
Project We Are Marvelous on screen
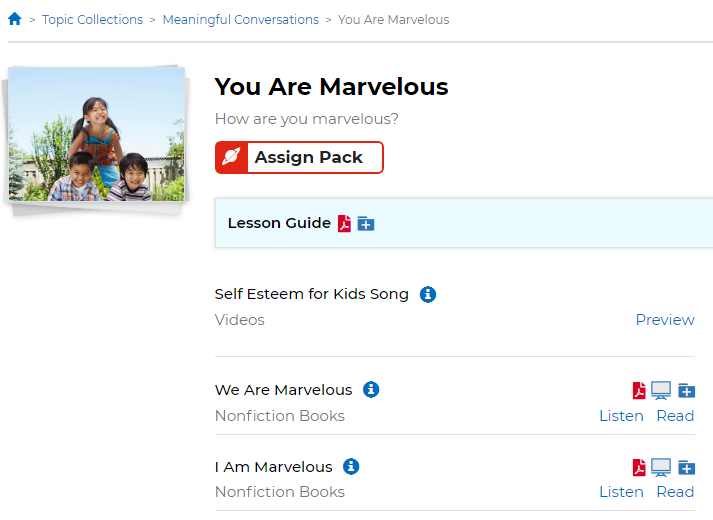tap(661, 390)
